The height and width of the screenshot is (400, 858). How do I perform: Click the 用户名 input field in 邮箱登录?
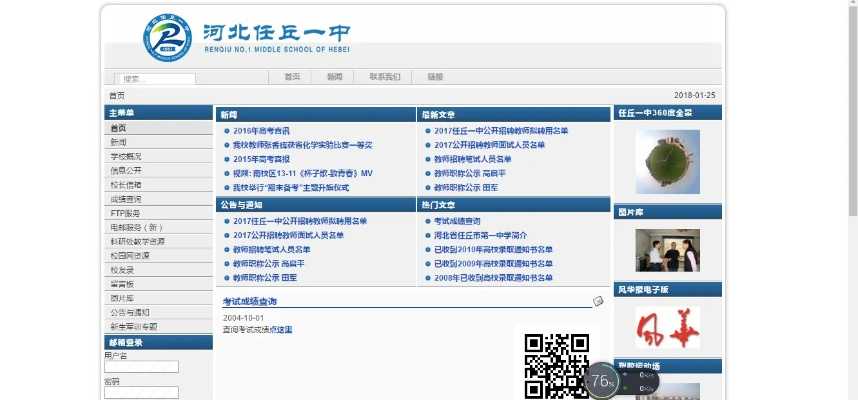coord(141,367)
